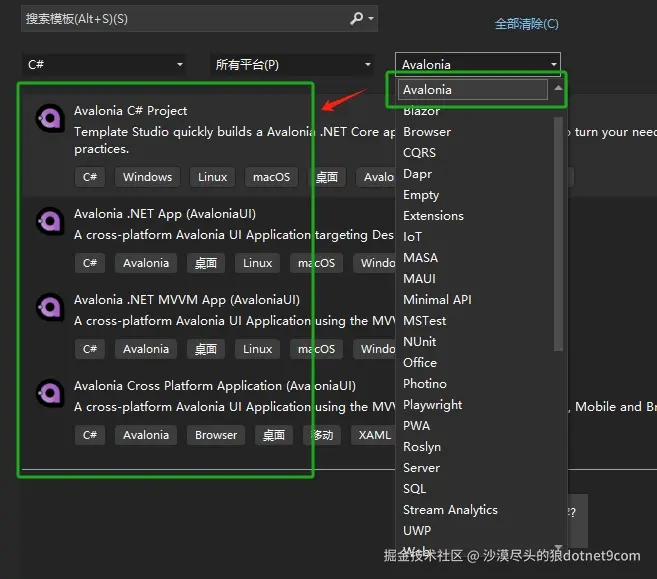Click 移动 tag on Cross Platform Application

322,435
